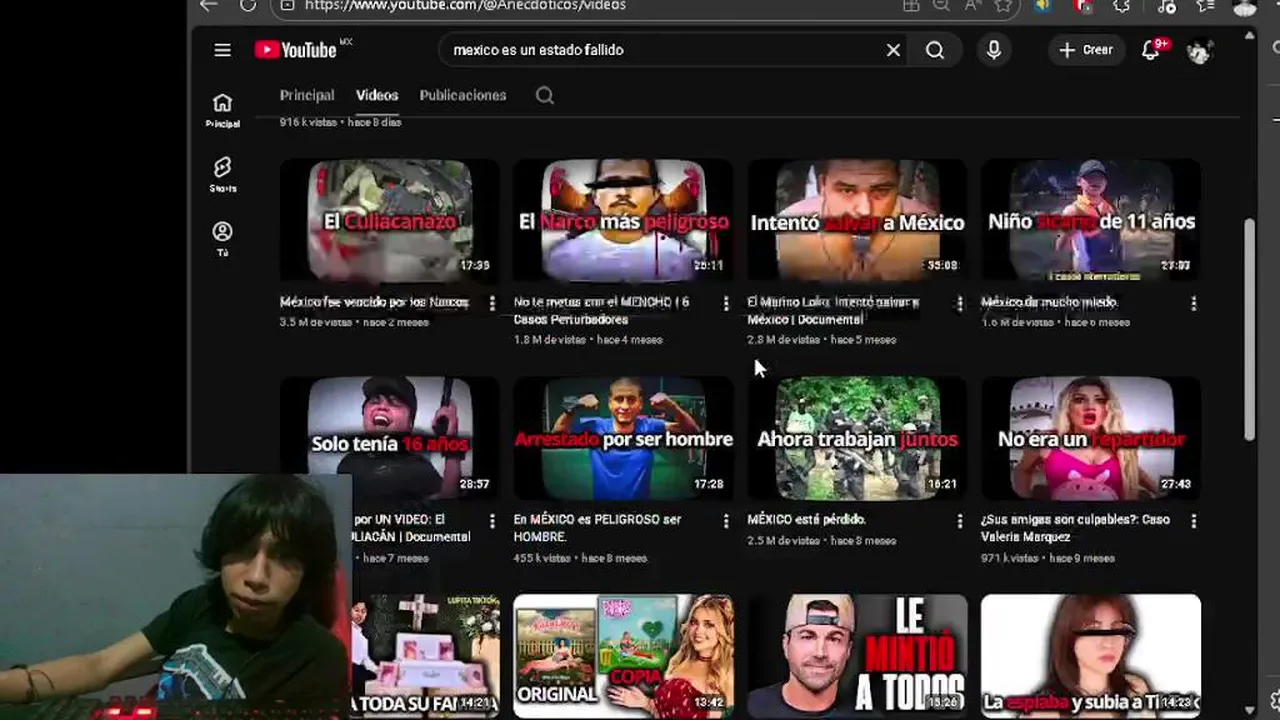Click the '916 k vistas · hace 8 días' text
Screen dimensions: 1280x720
[340, 122]
